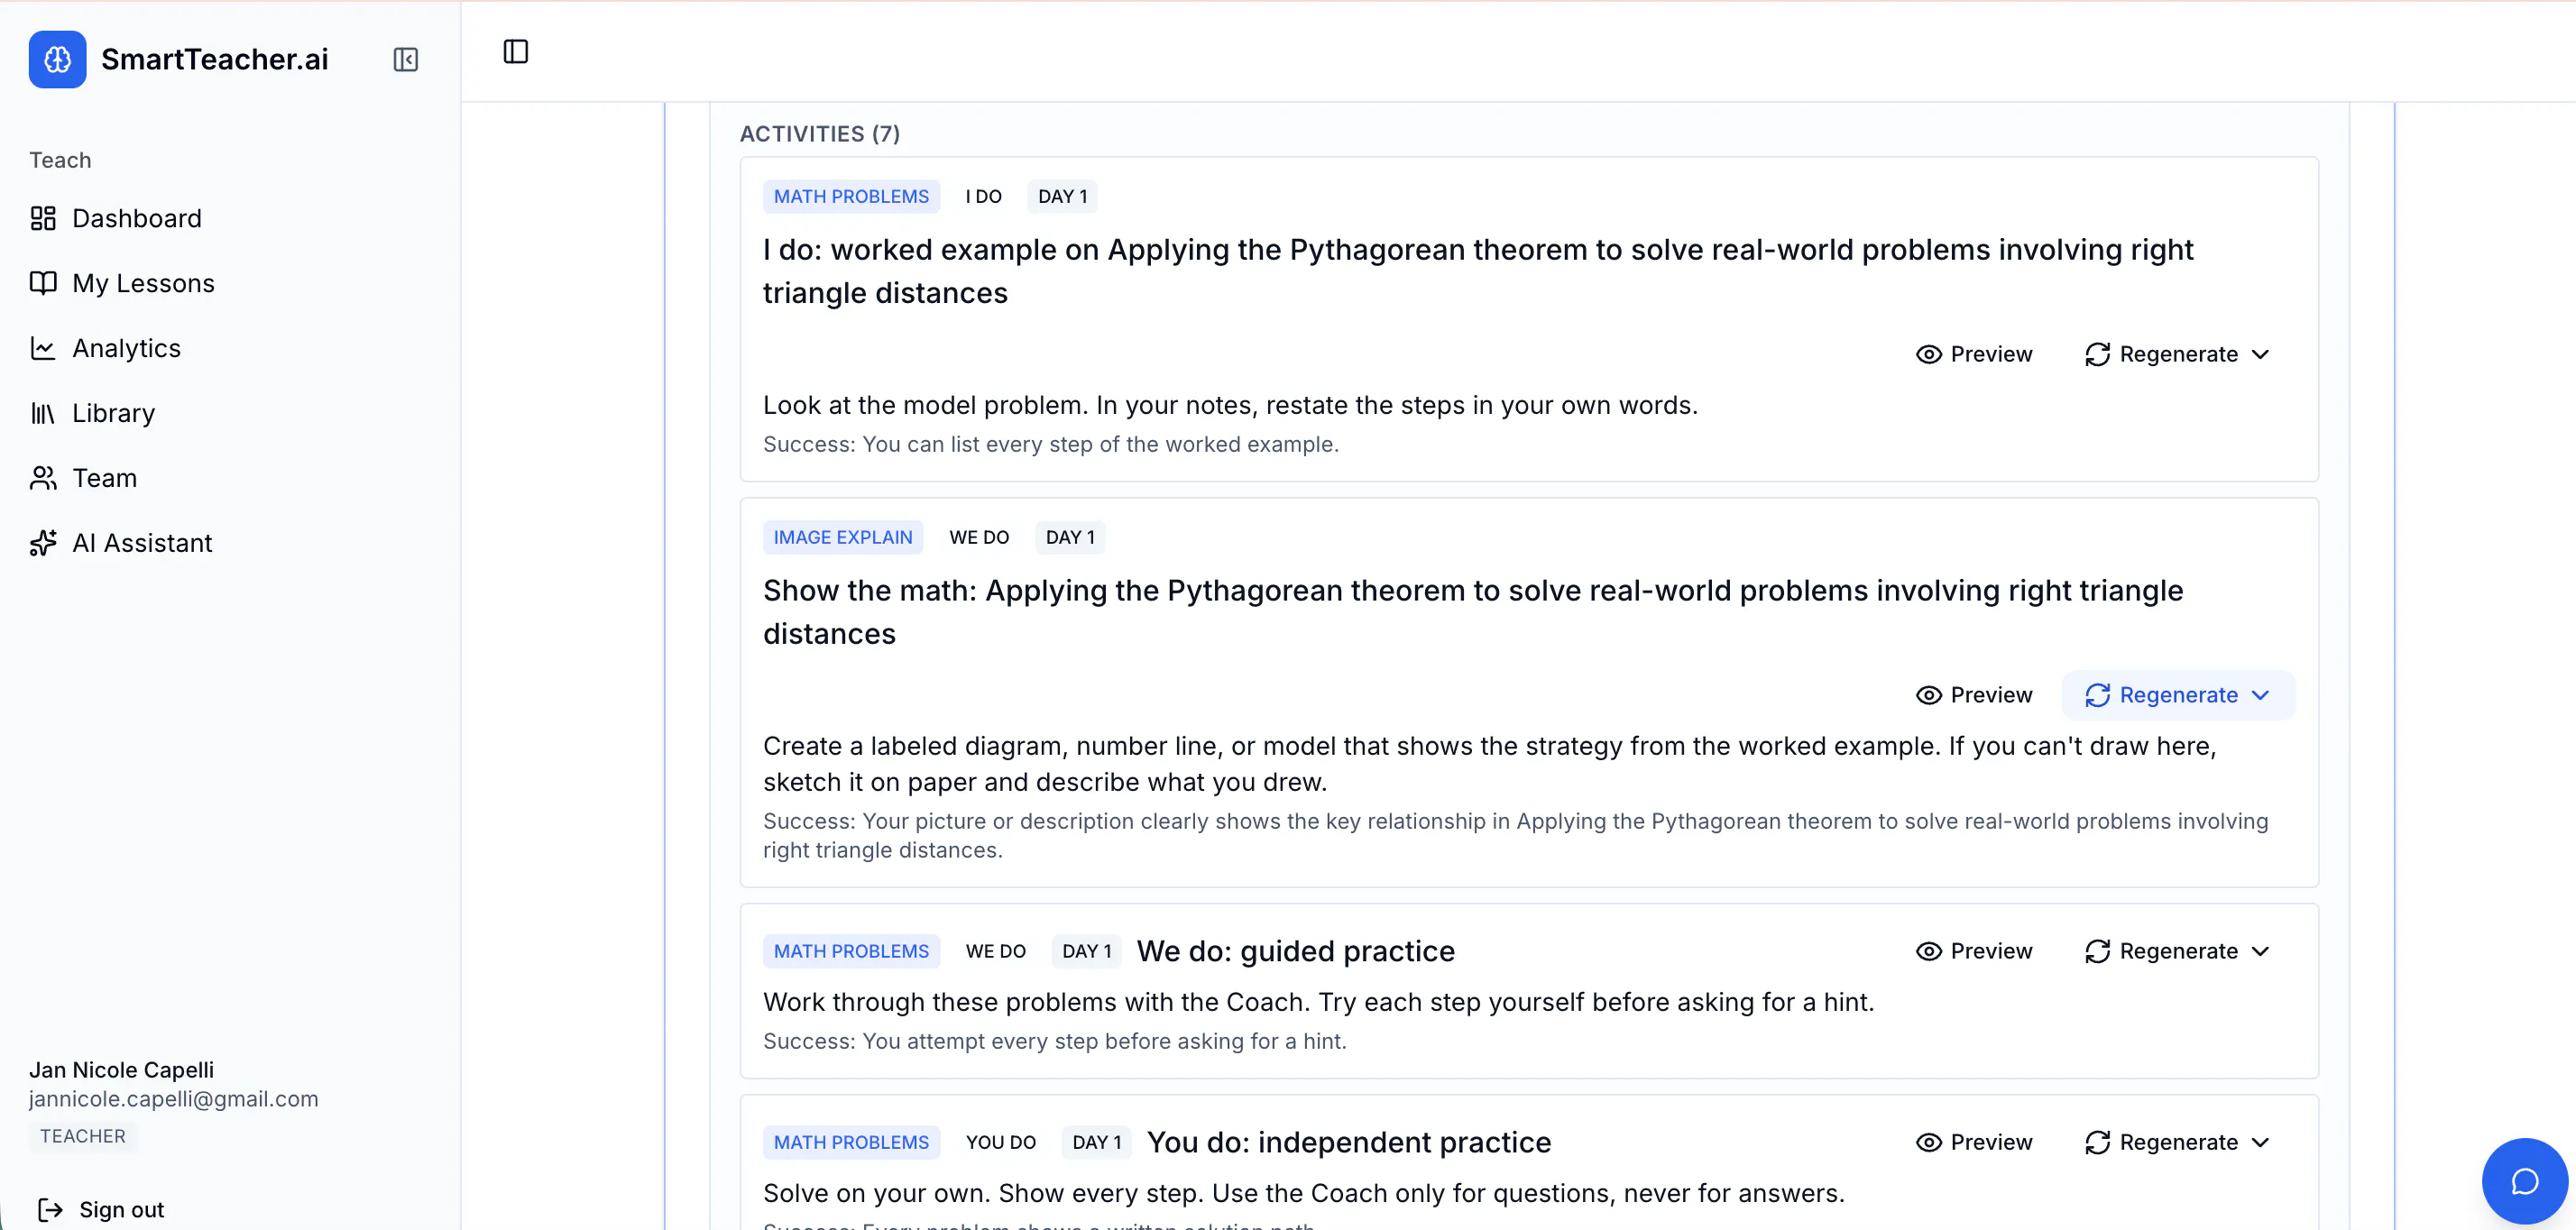The image size is (2576, 1230).
Task: Expand Regenerate chevron for I do worked example
Action: (2260, 354)
